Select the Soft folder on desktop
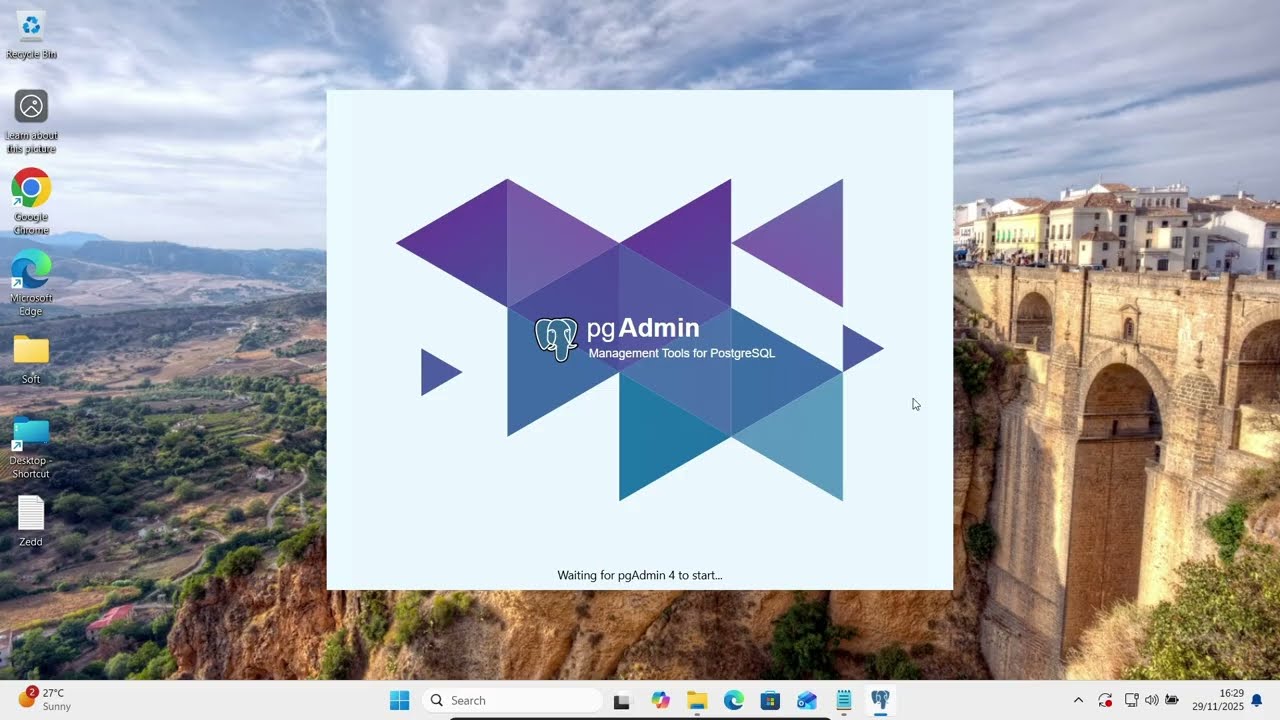The width and height of the screenshot is (1280, 720). click(31, 358)
